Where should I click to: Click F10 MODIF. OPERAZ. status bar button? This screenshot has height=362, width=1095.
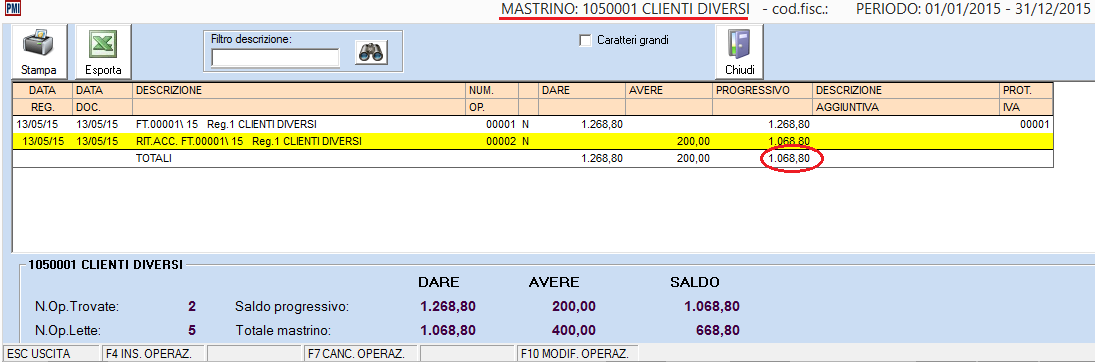pyautogui.click(x=578, y=354)
